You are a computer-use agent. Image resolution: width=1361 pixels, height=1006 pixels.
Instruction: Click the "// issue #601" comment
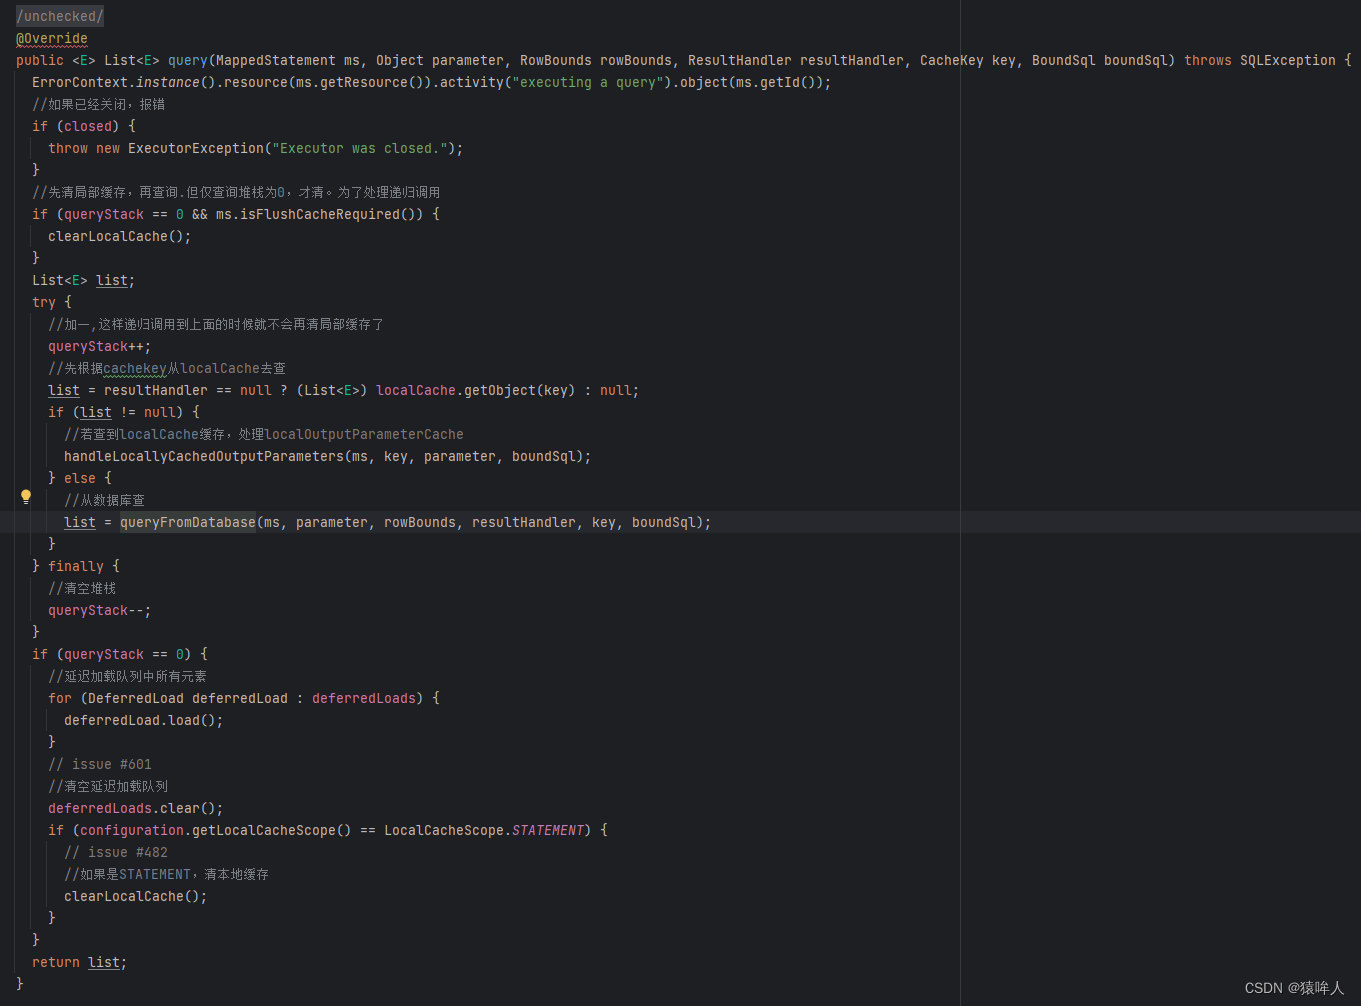coord(100,764)
